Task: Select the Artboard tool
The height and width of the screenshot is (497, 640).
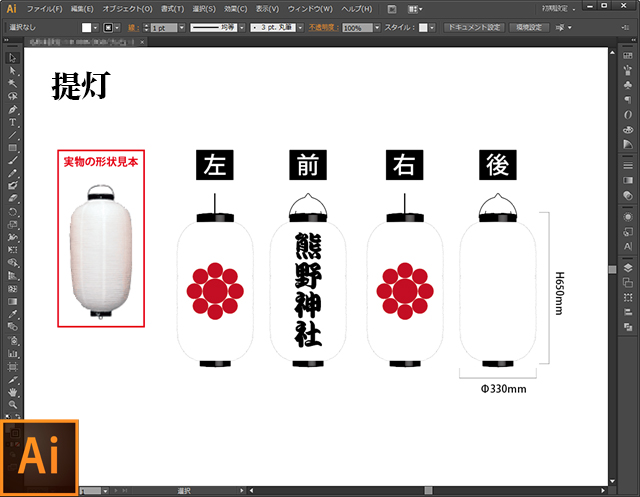Action: [x=12, y=366]
